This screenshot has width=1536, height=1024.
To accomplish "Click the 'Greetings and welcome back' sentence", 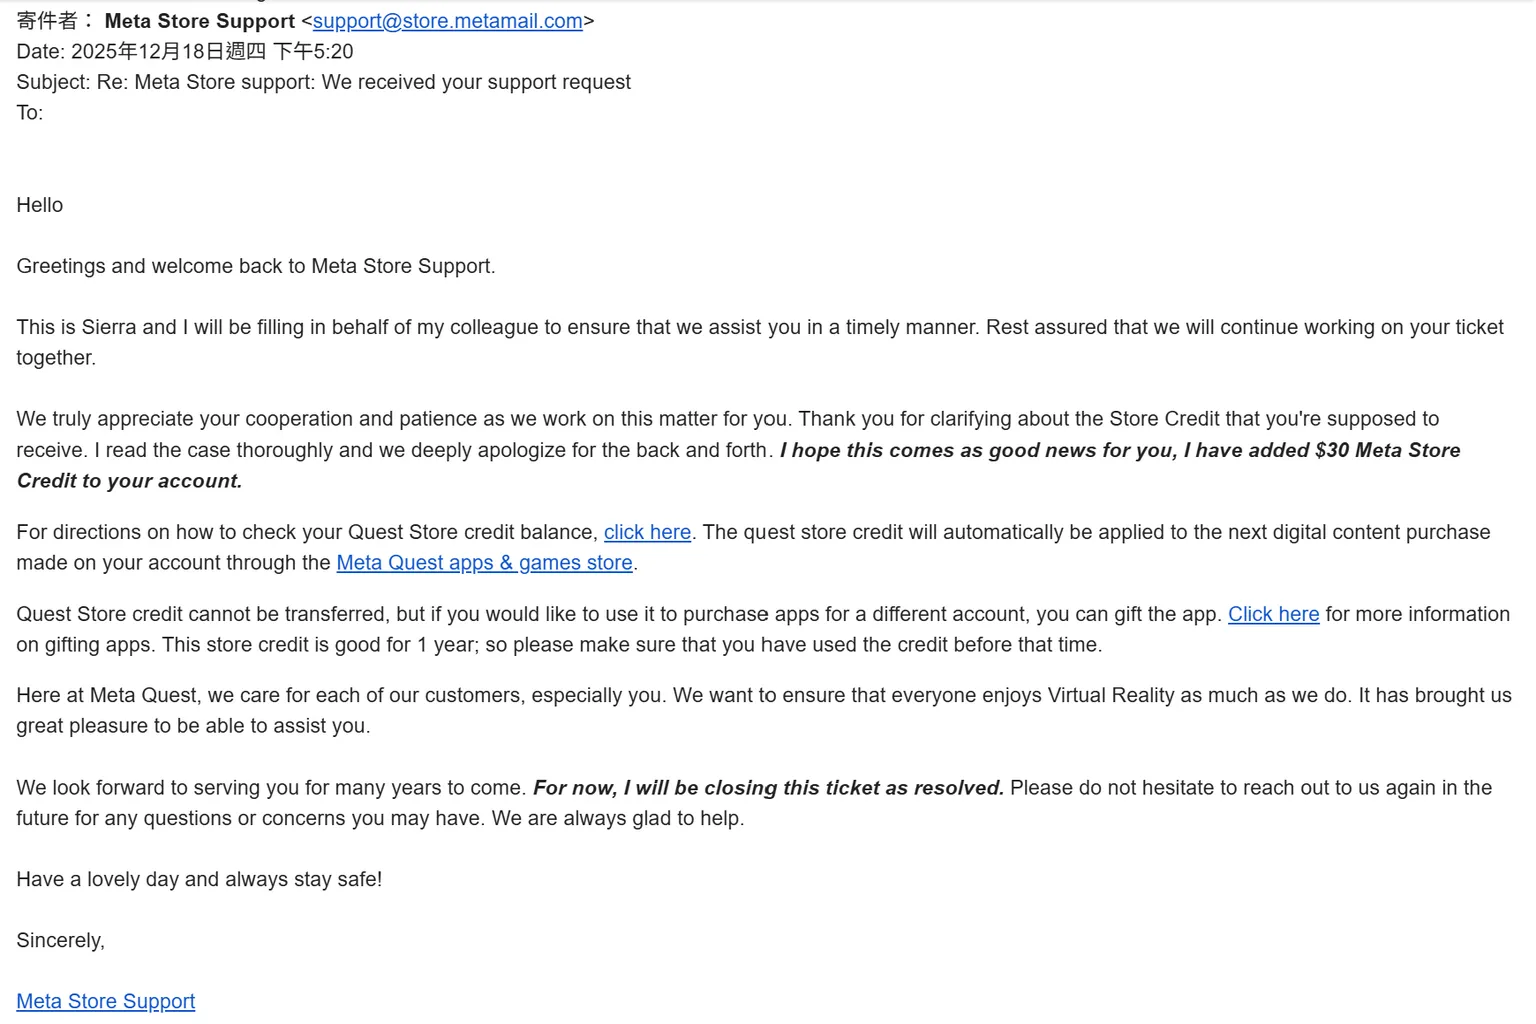I will point(256,266).
